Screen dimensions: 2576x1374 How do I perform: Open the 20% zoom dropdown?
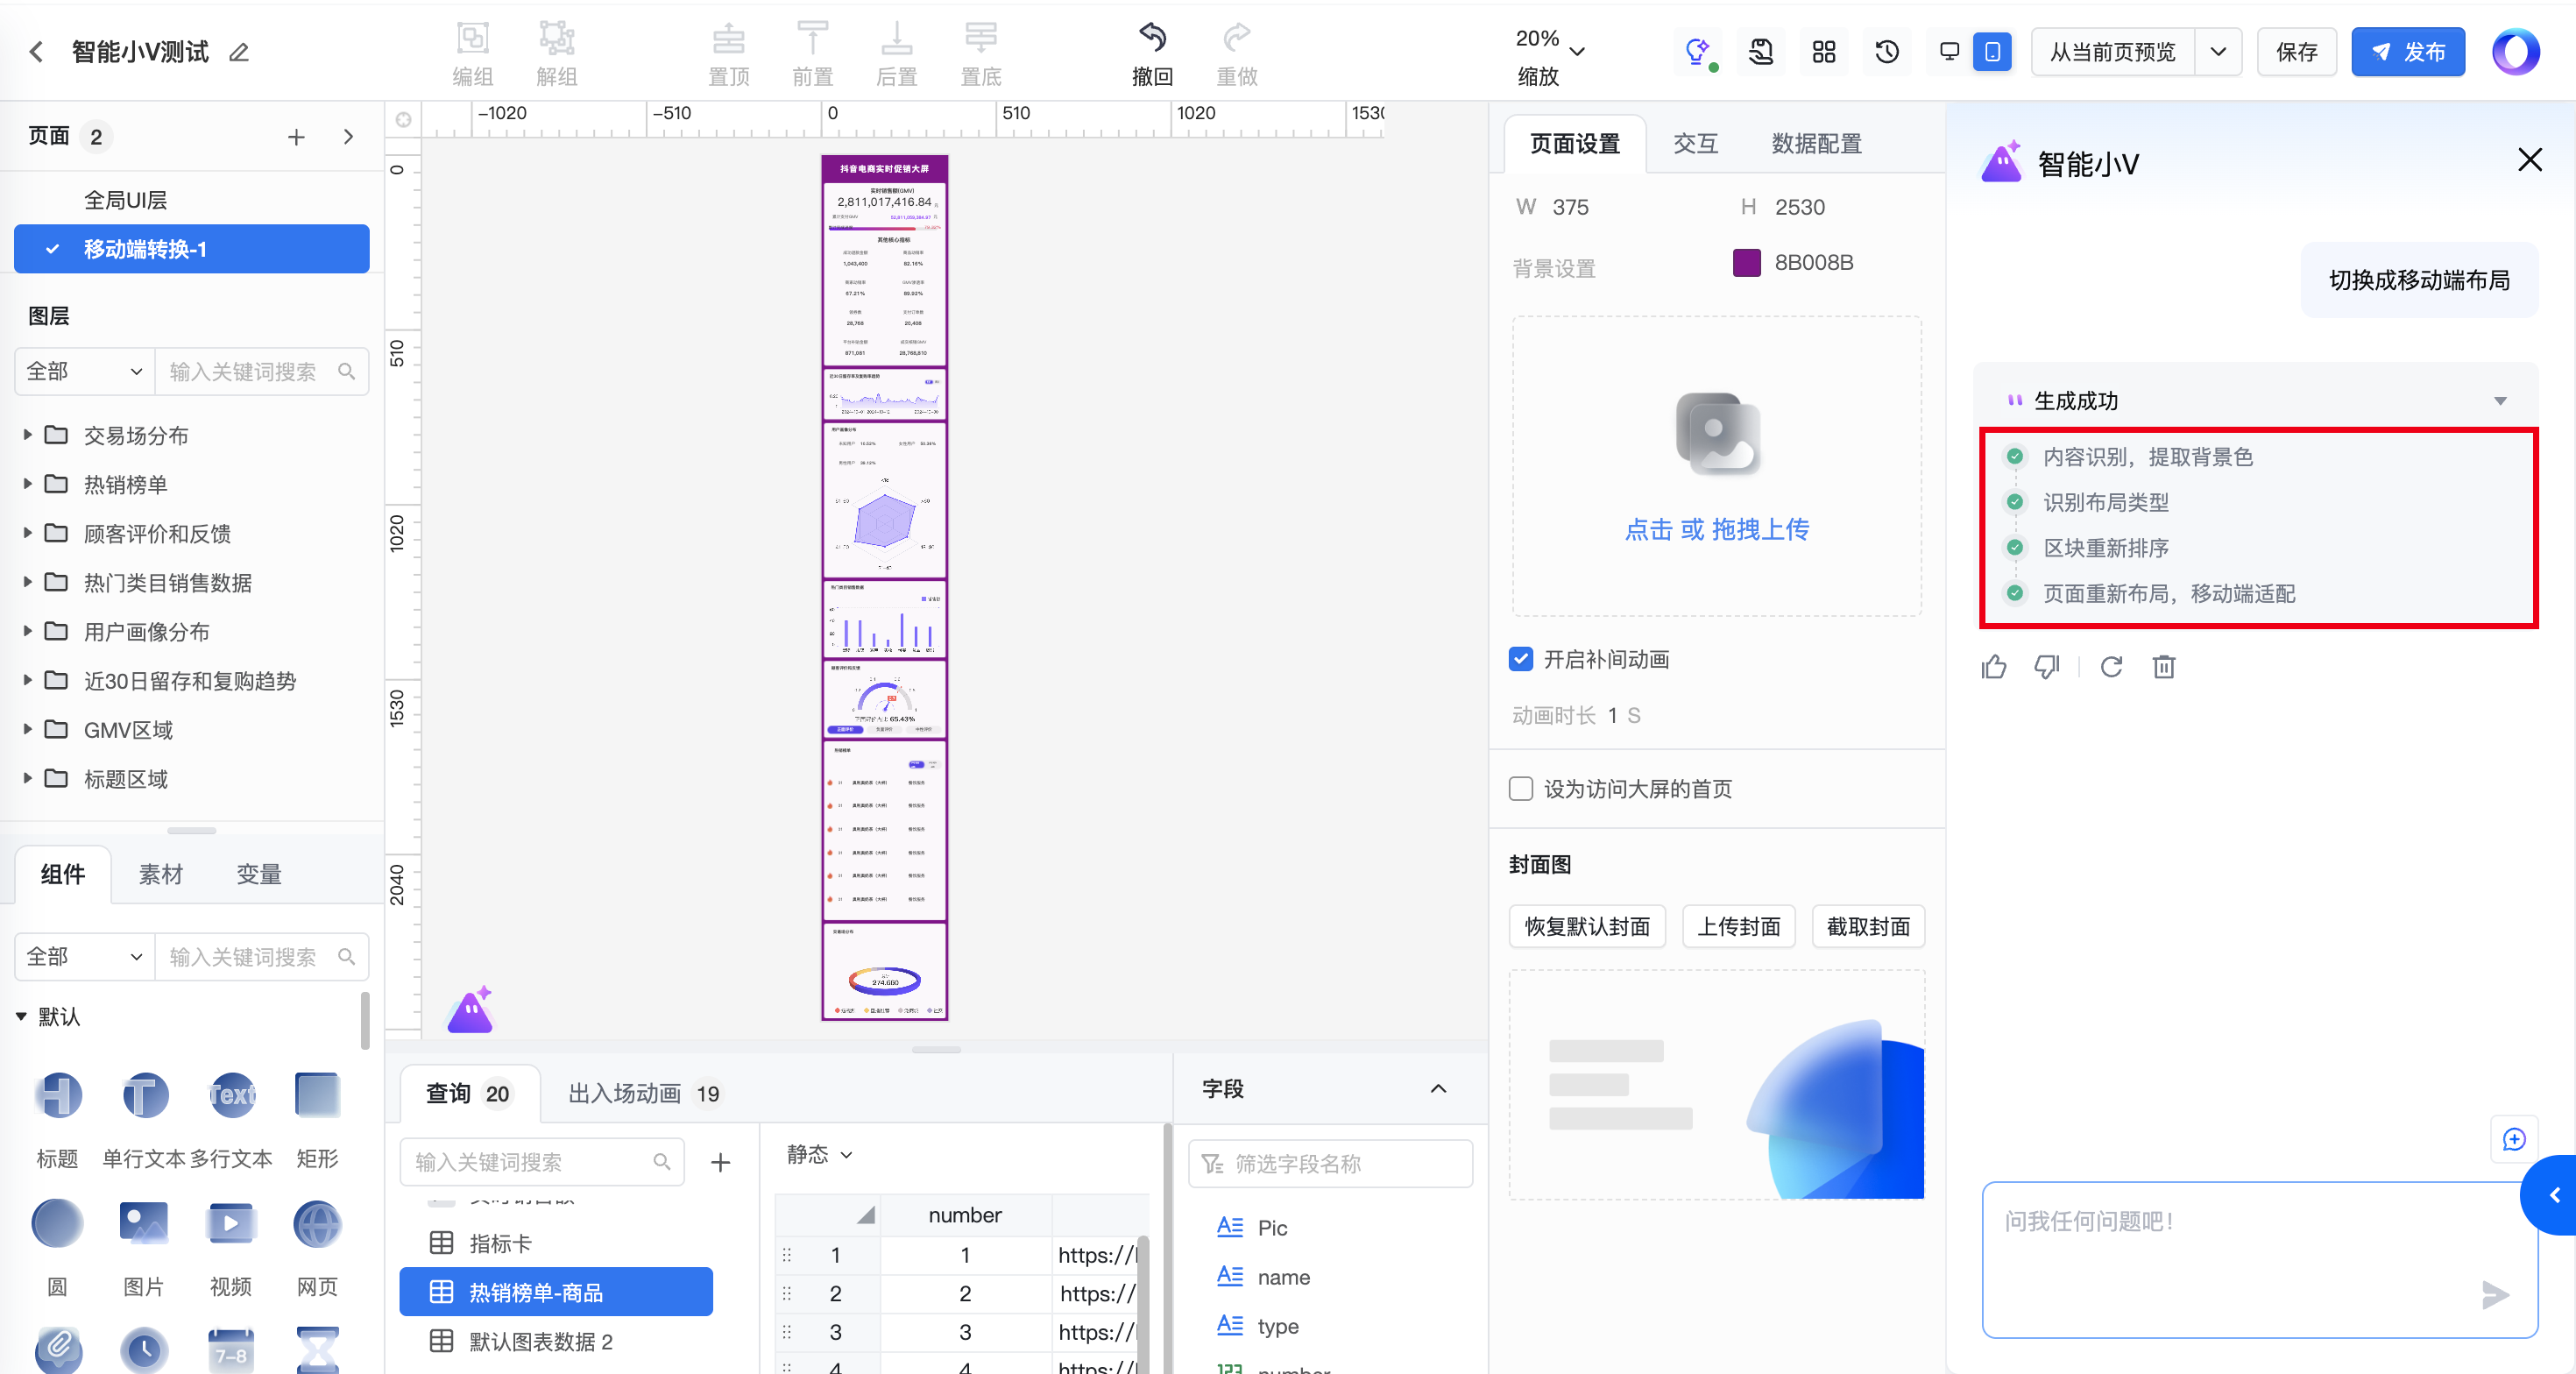click(1576, 51)
